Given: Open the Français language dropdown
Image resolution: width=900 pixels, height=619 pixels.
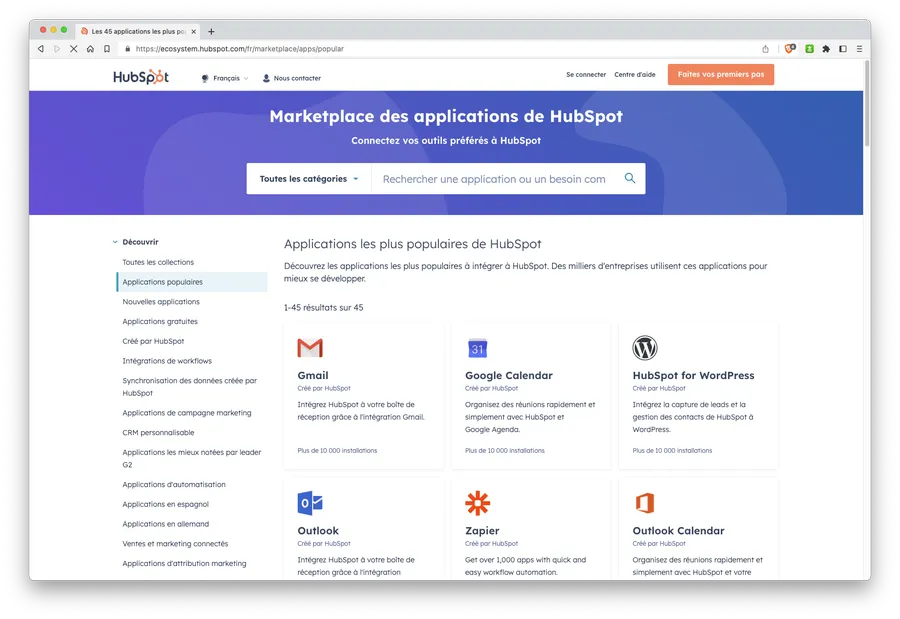Looking at the screenshot, I should (x=226, y=78).
